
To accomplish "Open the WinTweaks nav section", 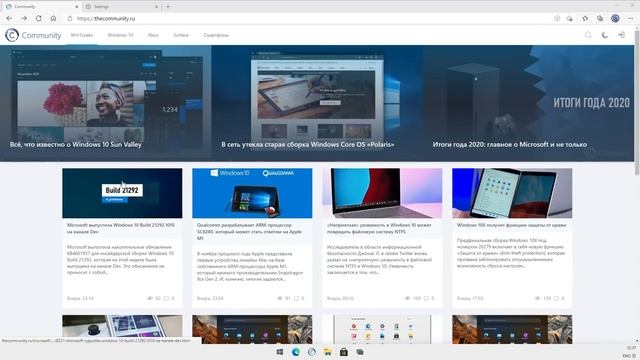I will (x=82, y=35).
